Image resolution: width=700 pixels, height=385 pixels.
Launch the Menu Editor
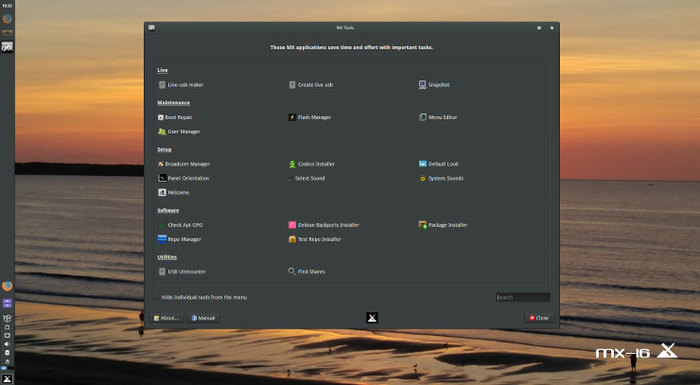click(x=438, y=117)
